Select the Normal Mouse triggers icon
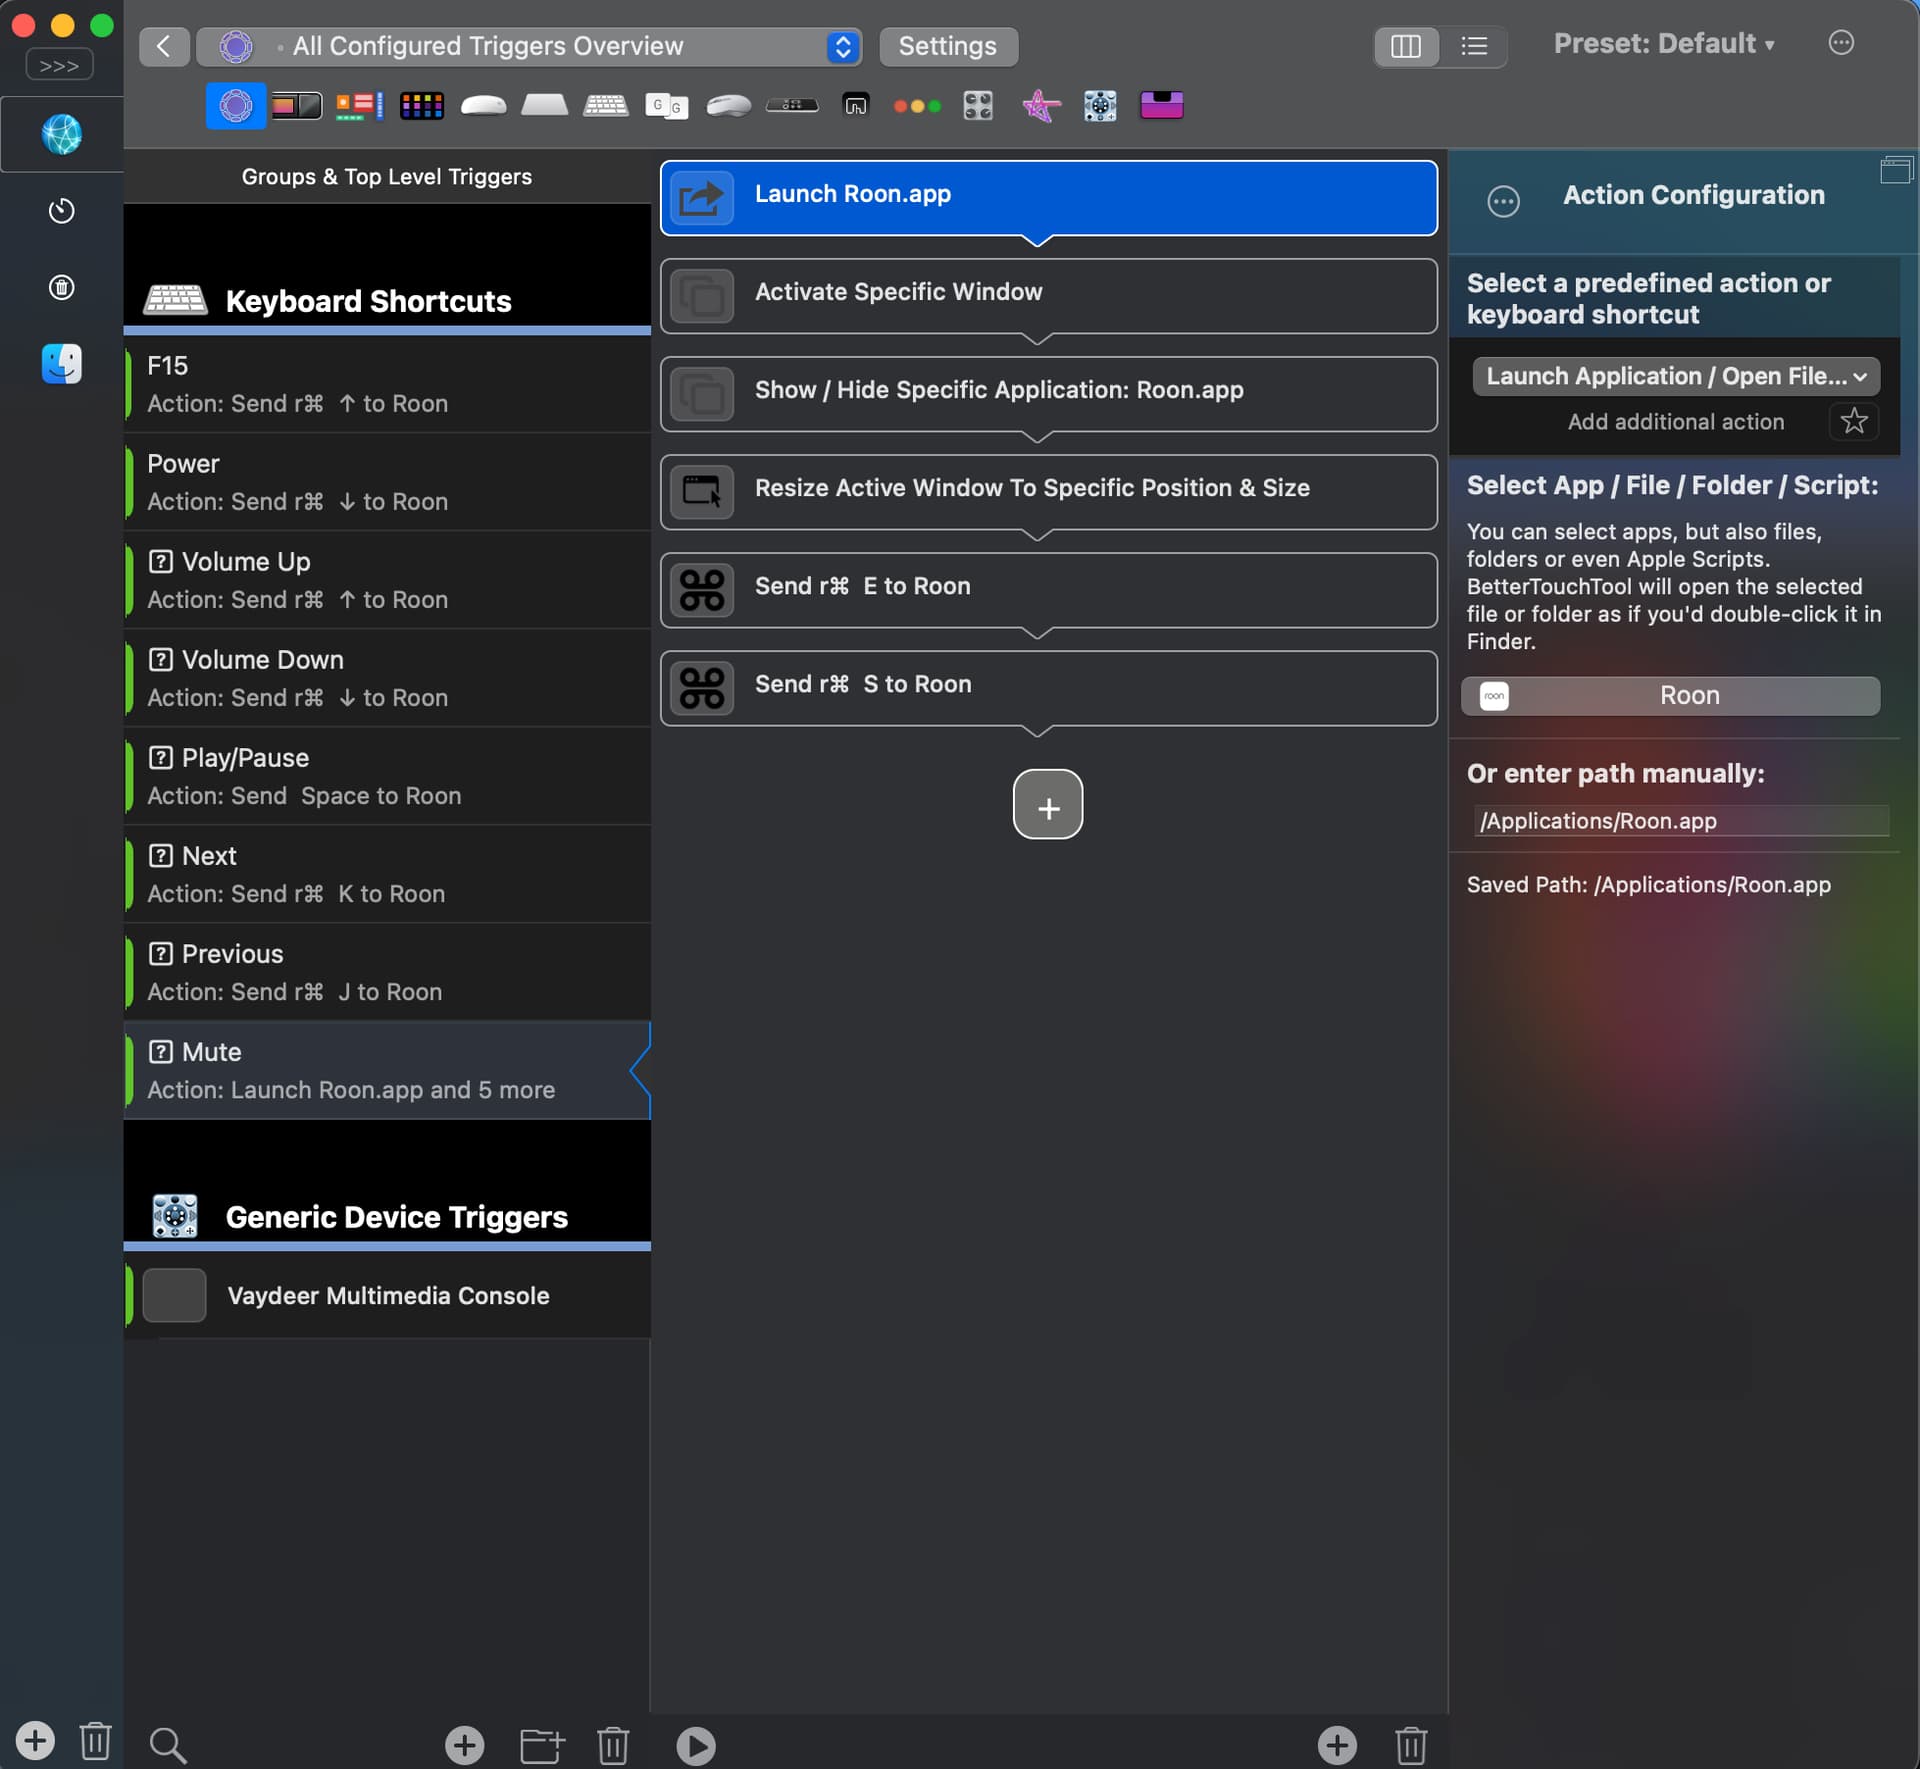 tap(729, 105)
